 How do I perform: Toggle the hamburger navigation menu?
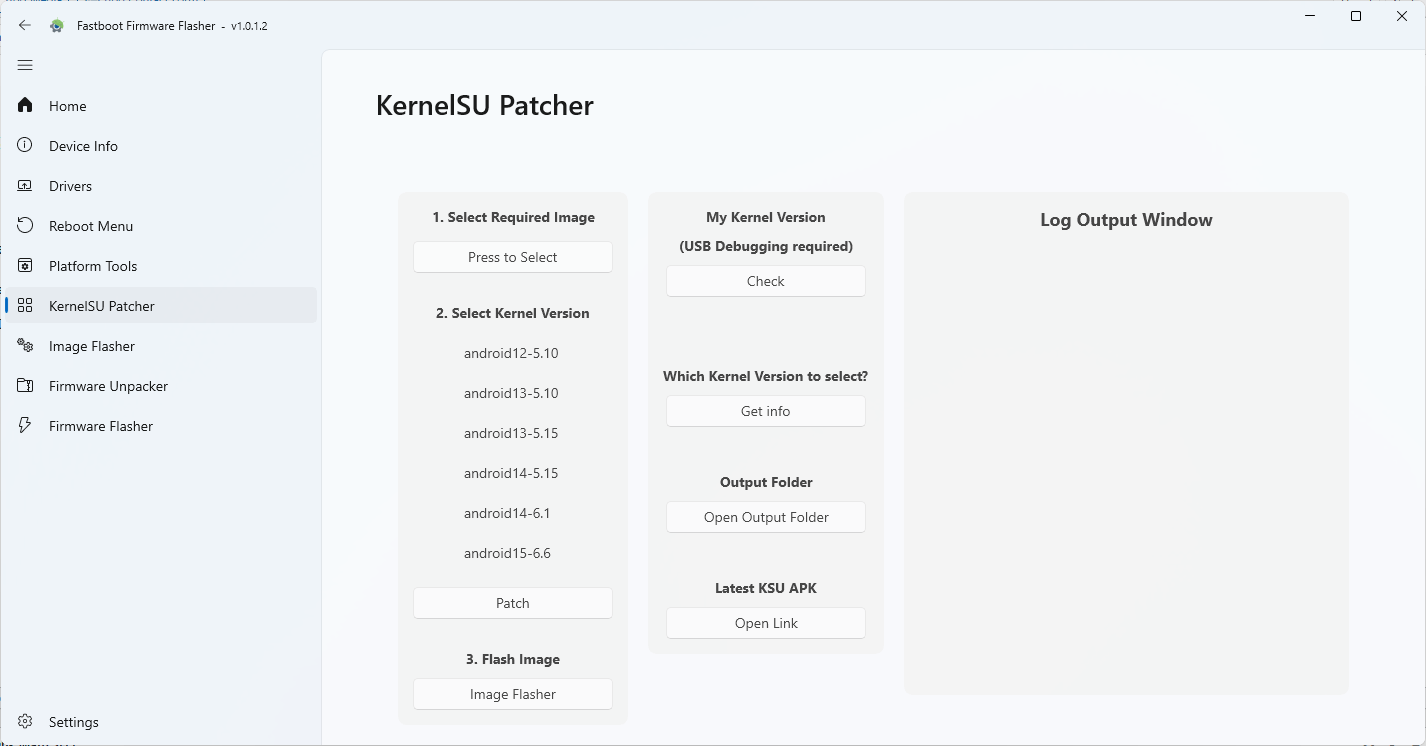pos(26,66)
